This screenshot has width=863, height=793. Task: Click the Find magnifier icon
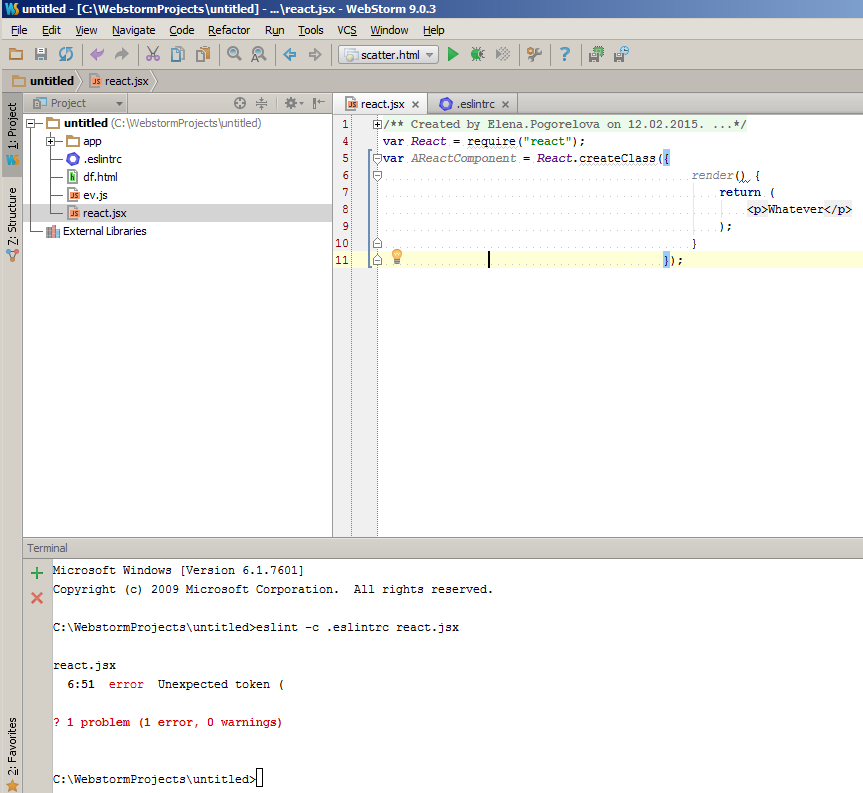234,54
